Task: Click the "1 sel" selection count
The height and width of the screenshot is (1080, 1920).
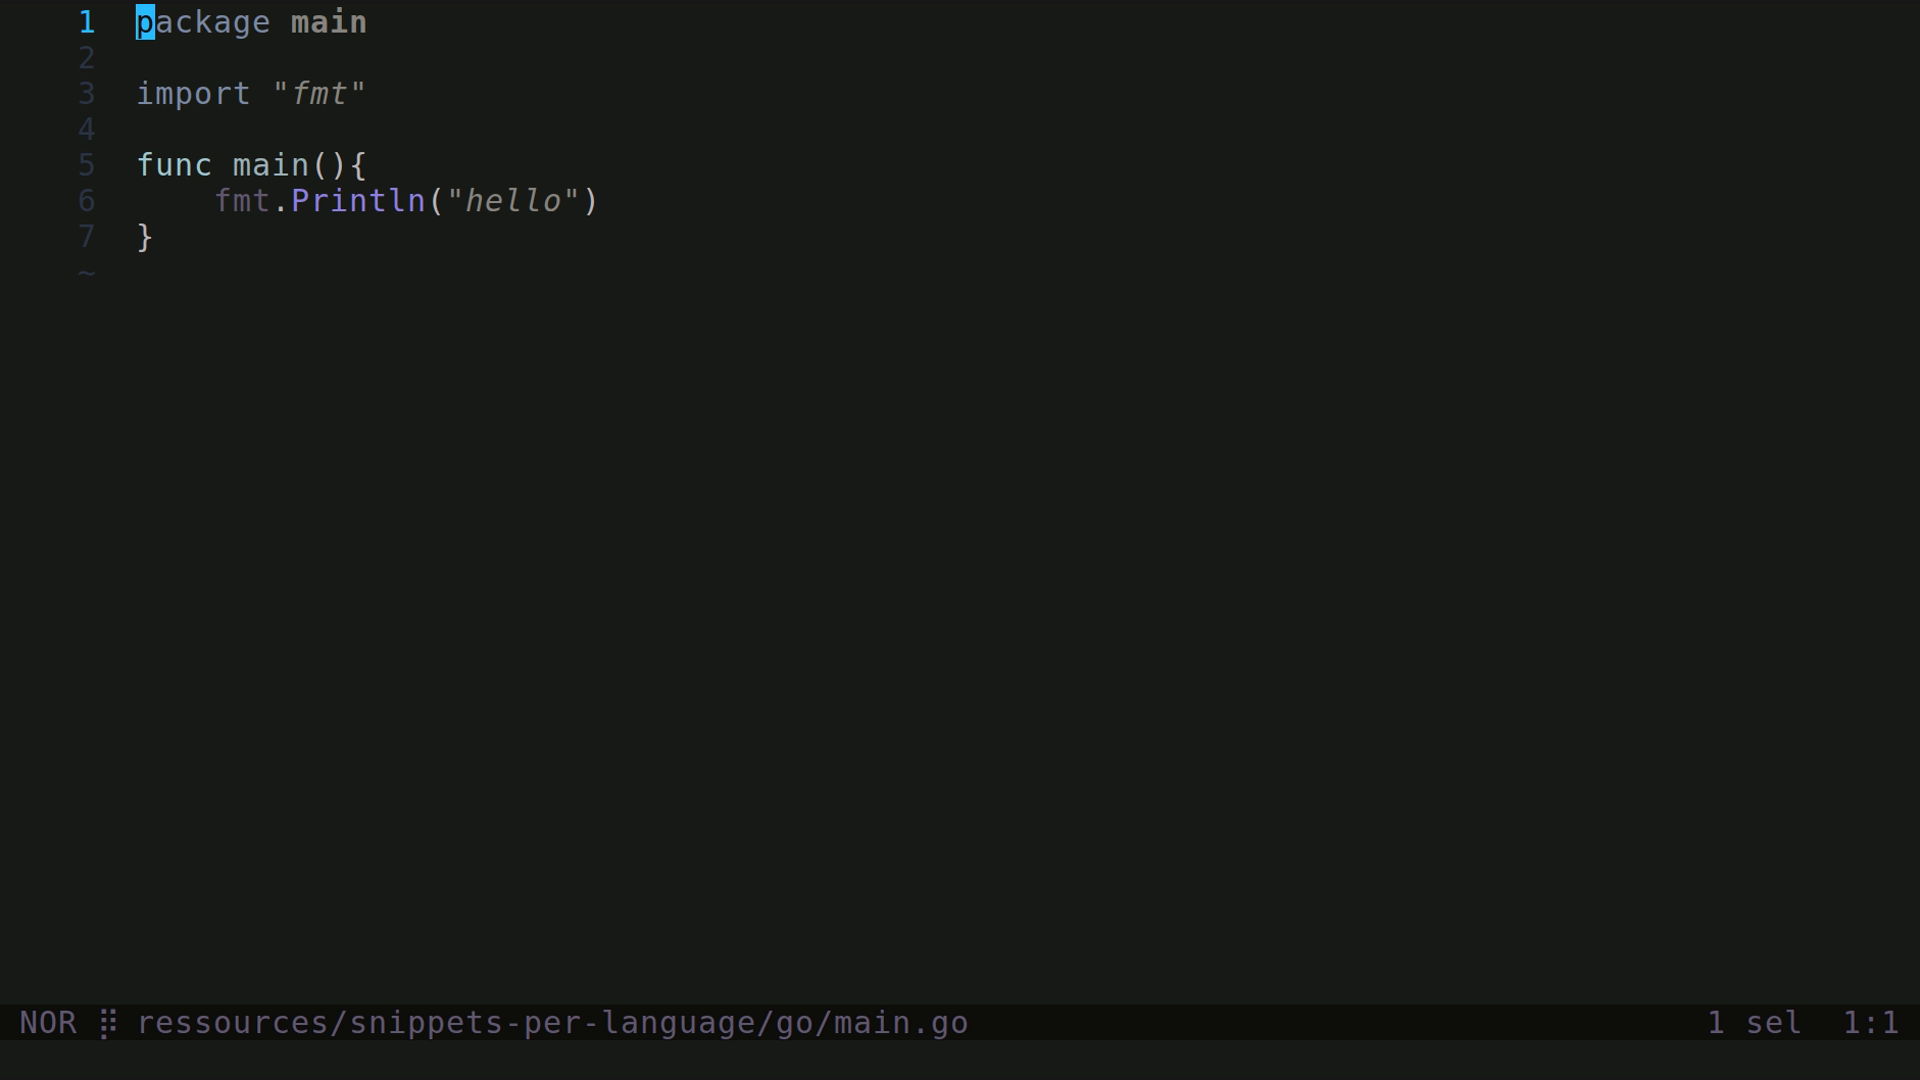Action: (x=1754, y=1023)
